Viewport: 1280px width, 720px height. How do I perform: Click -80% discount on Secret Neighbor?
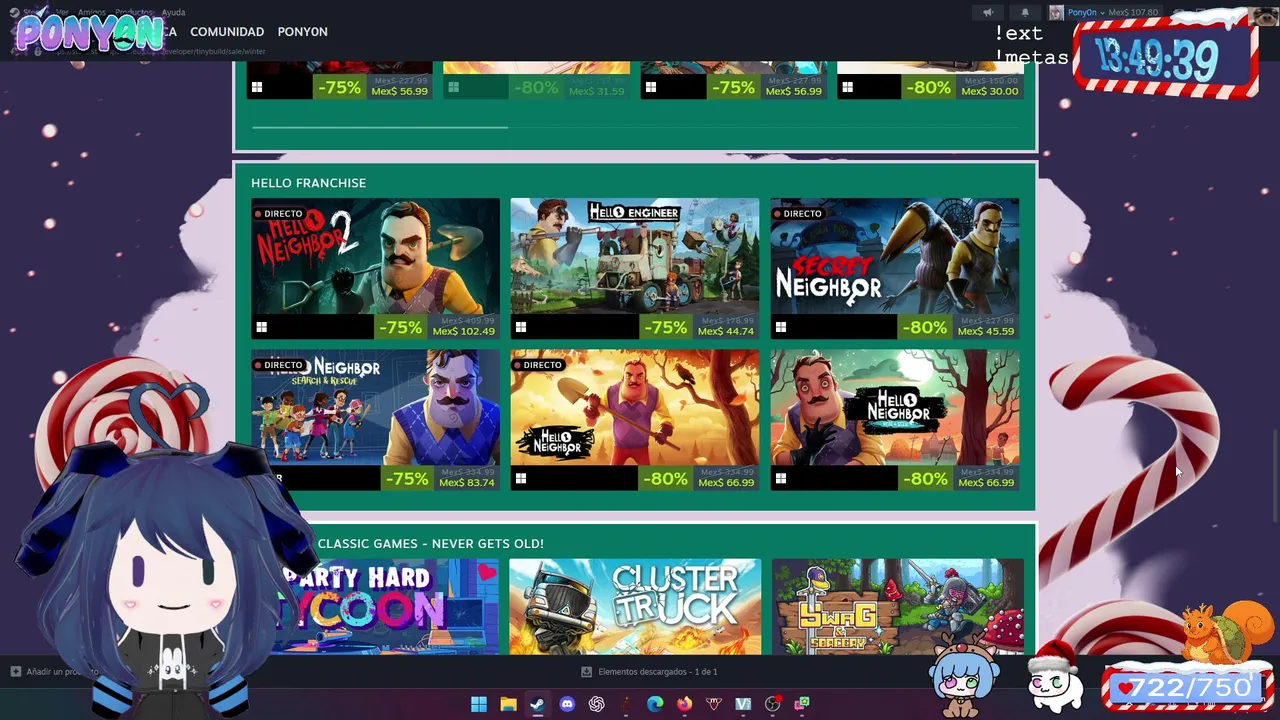point(924,327)
